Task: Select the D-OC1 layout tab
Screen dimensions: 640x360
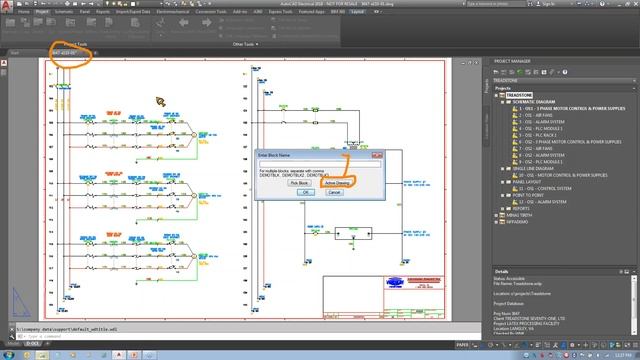Action: coord(32,344)
